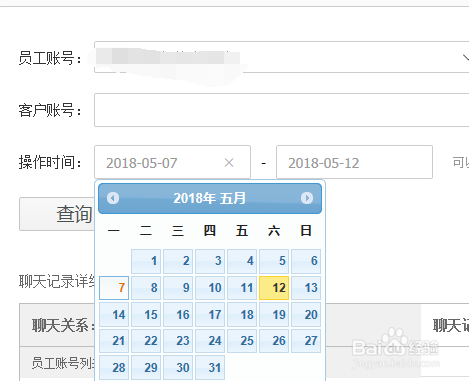Click the 操作时间 label
Screen dimensions: 469x381
tap(50, 163)
